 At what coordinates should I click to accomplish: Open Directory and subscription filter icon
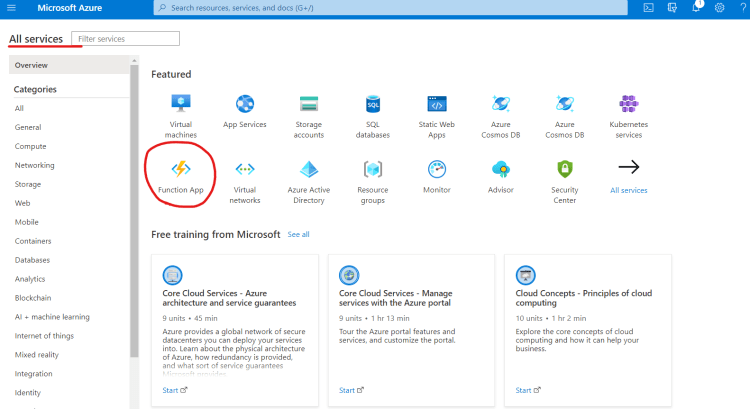672,8
